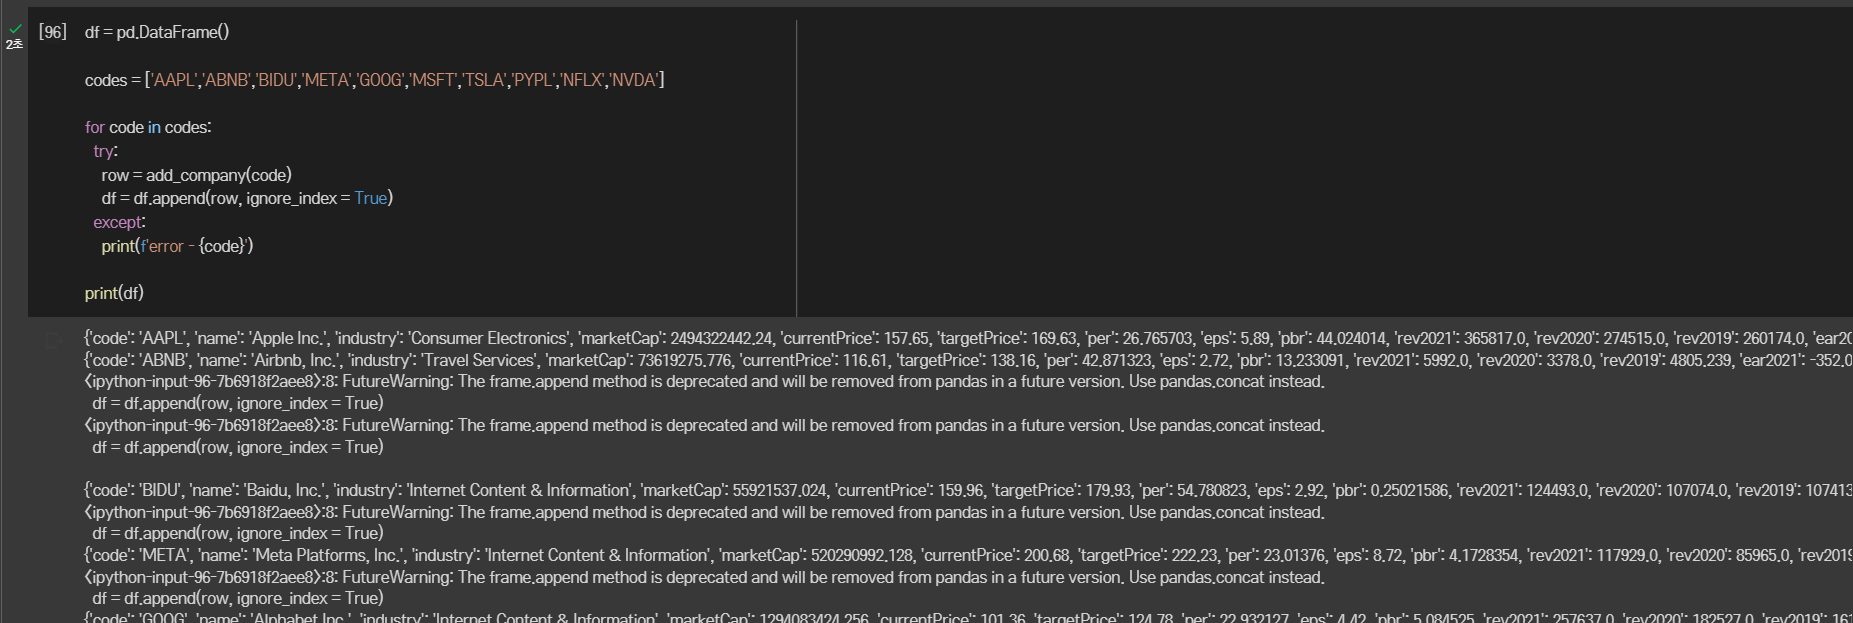Click the 'try:' keyword line

105,151
